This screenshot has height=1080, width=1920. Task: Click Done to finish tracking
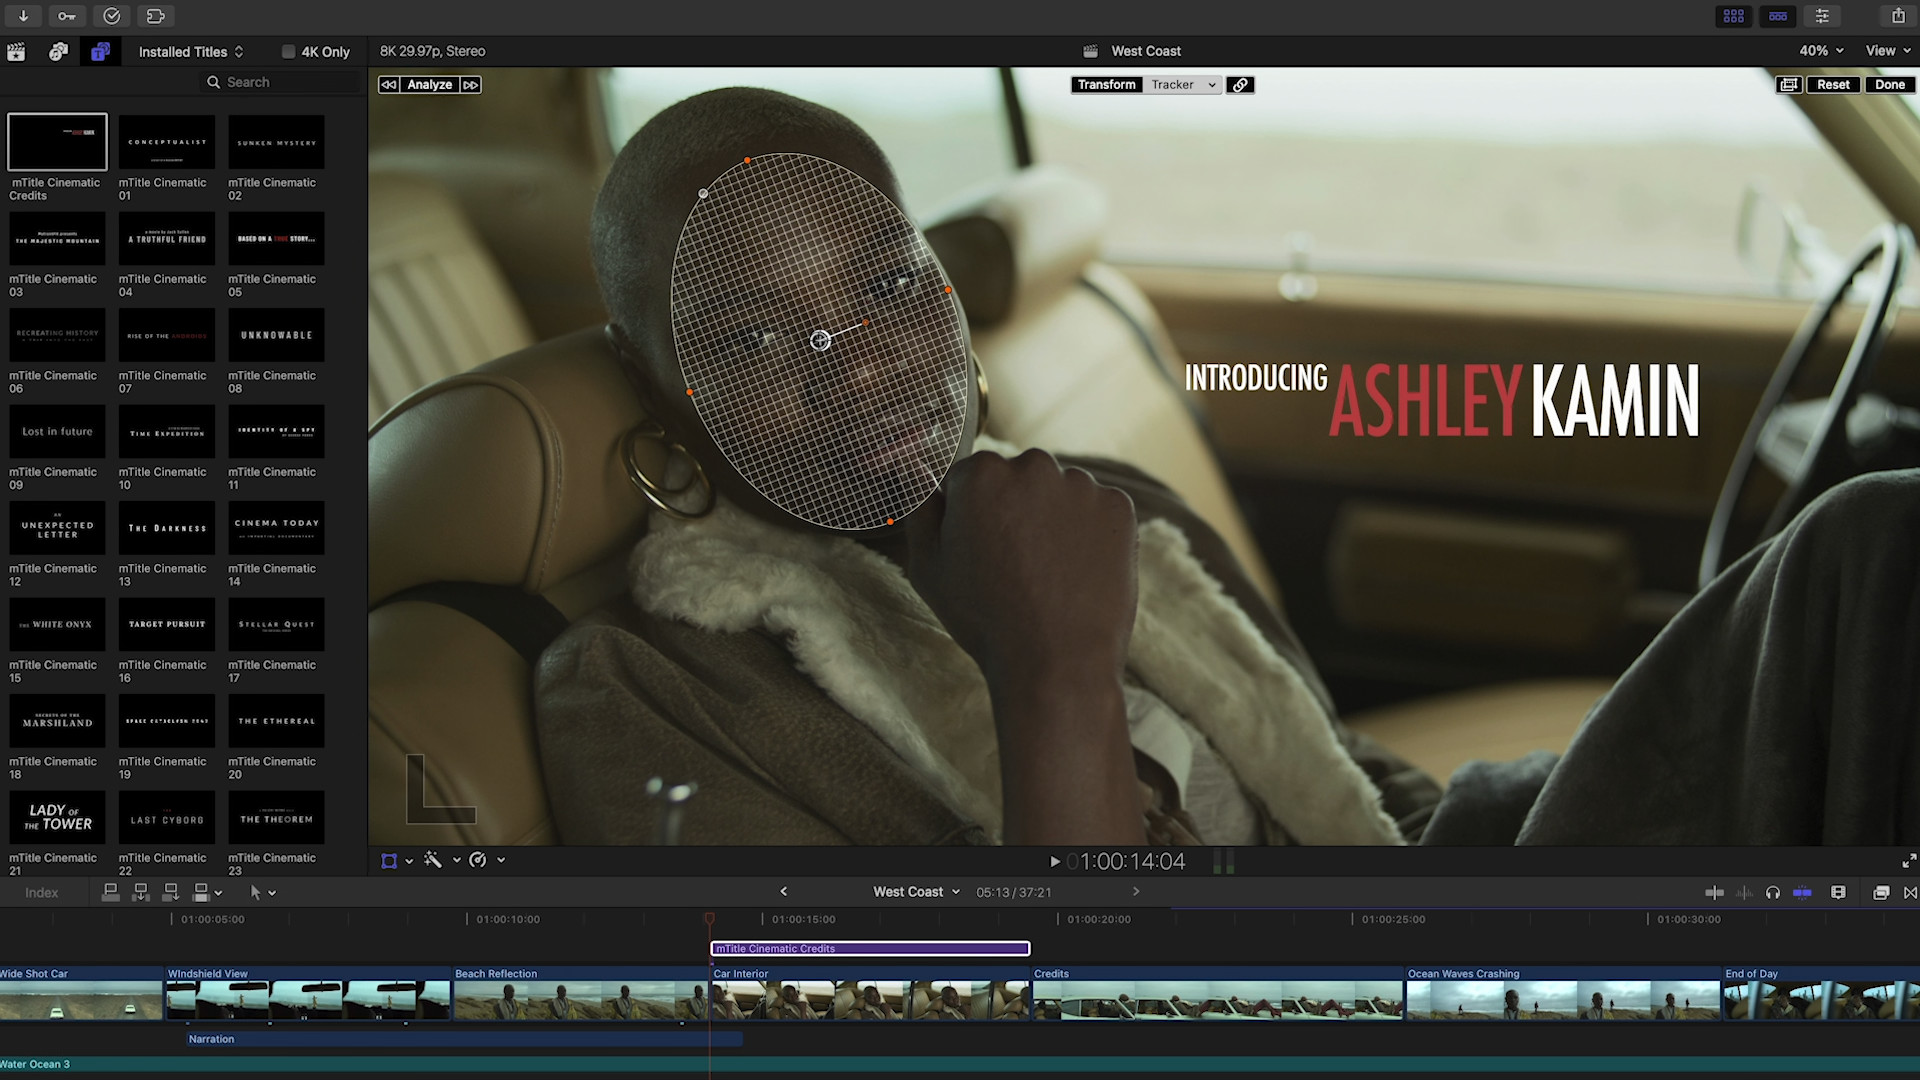(x=1889, y=84)
